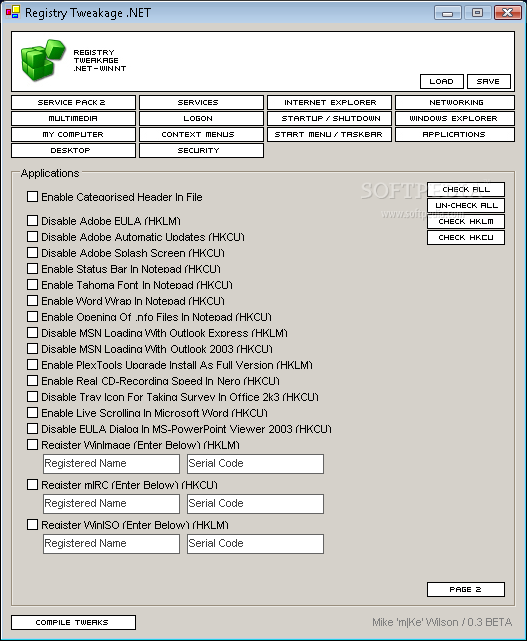The height and width of the screenshot is (641, 527).
Task: Focus WinISO Serial Code field
Action: point(255,544)
